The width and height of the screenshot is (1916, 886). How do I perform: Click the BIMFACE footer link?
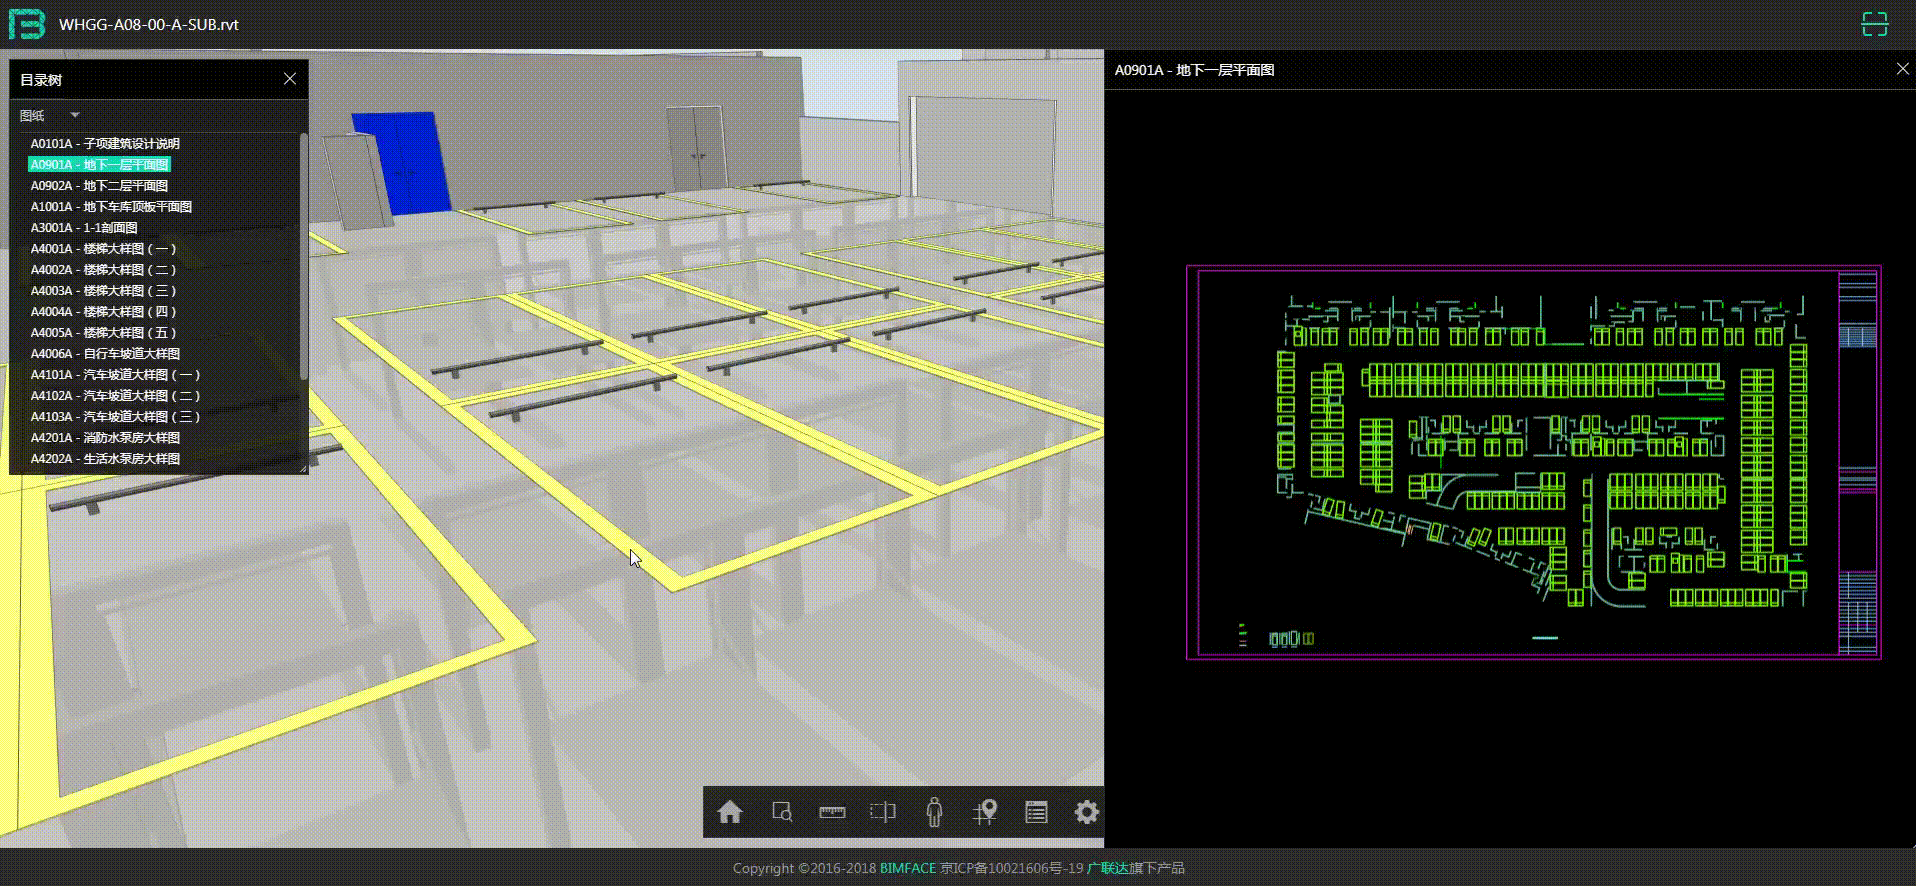(x=907, y=868)
